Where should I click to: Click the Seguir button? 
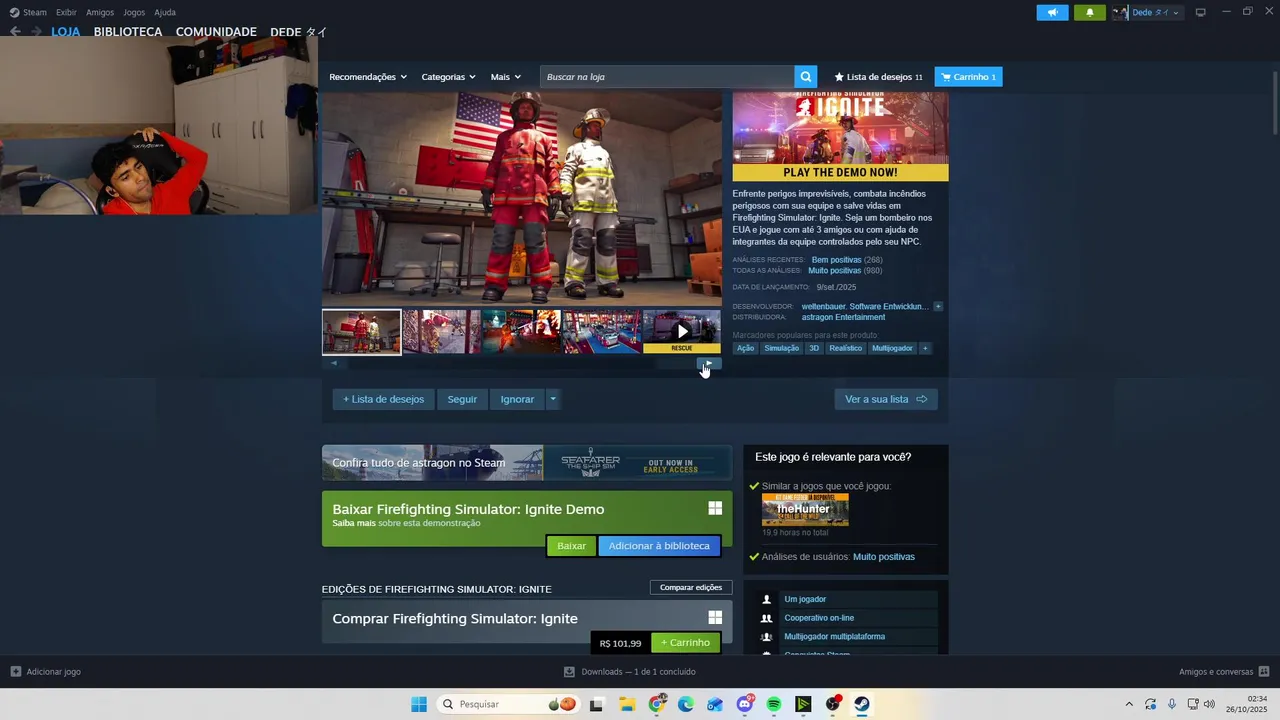(x=462, y=399)
